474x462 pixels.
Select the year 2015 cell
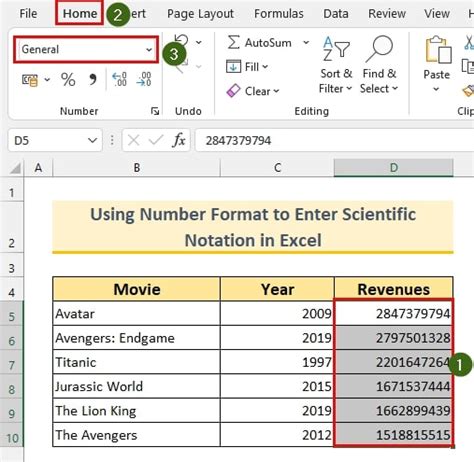click(277, 387)
